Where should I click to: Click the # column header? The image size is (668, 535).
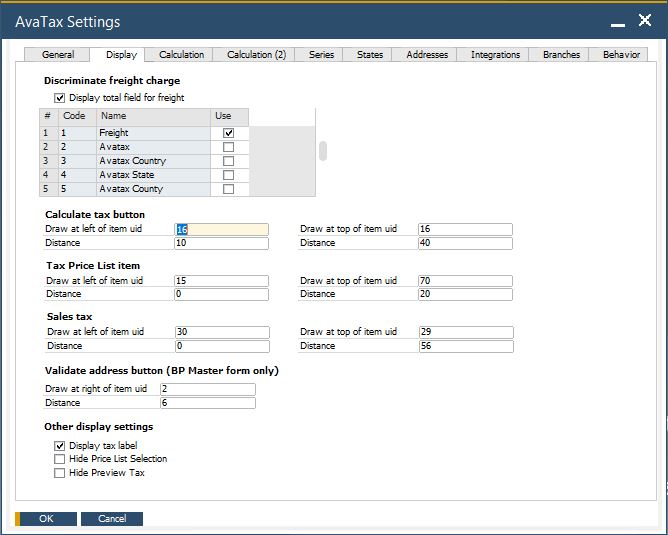49,116
